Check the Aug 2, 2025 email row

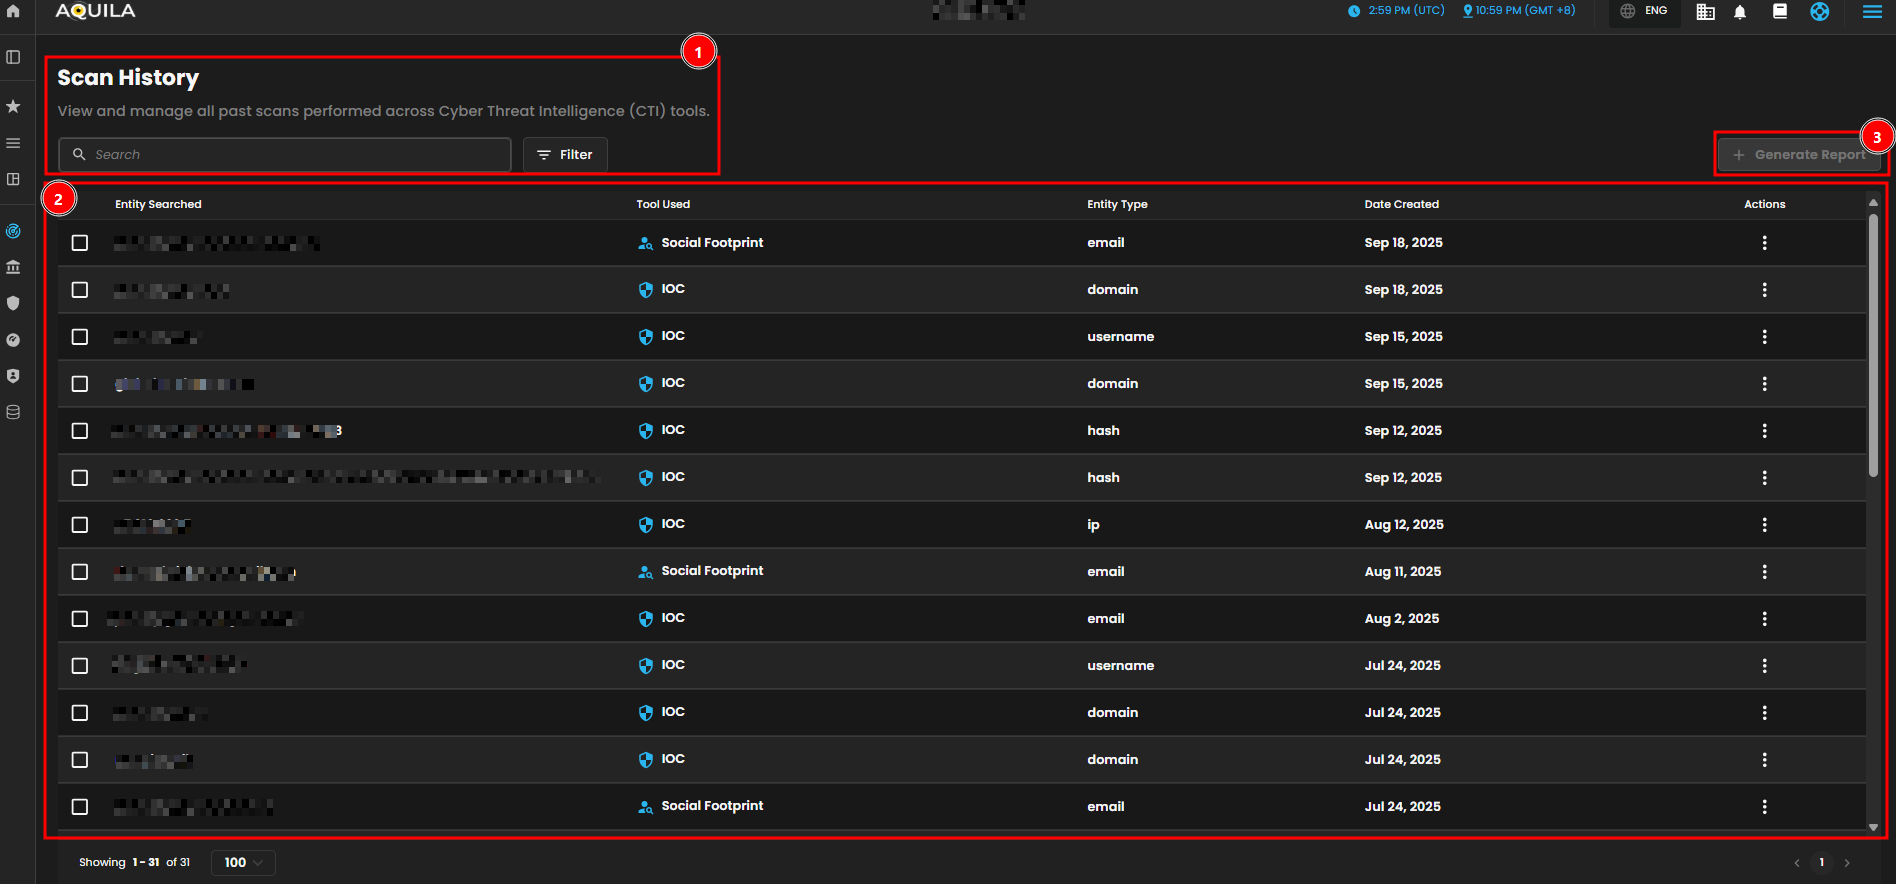[x=80, y=619]
